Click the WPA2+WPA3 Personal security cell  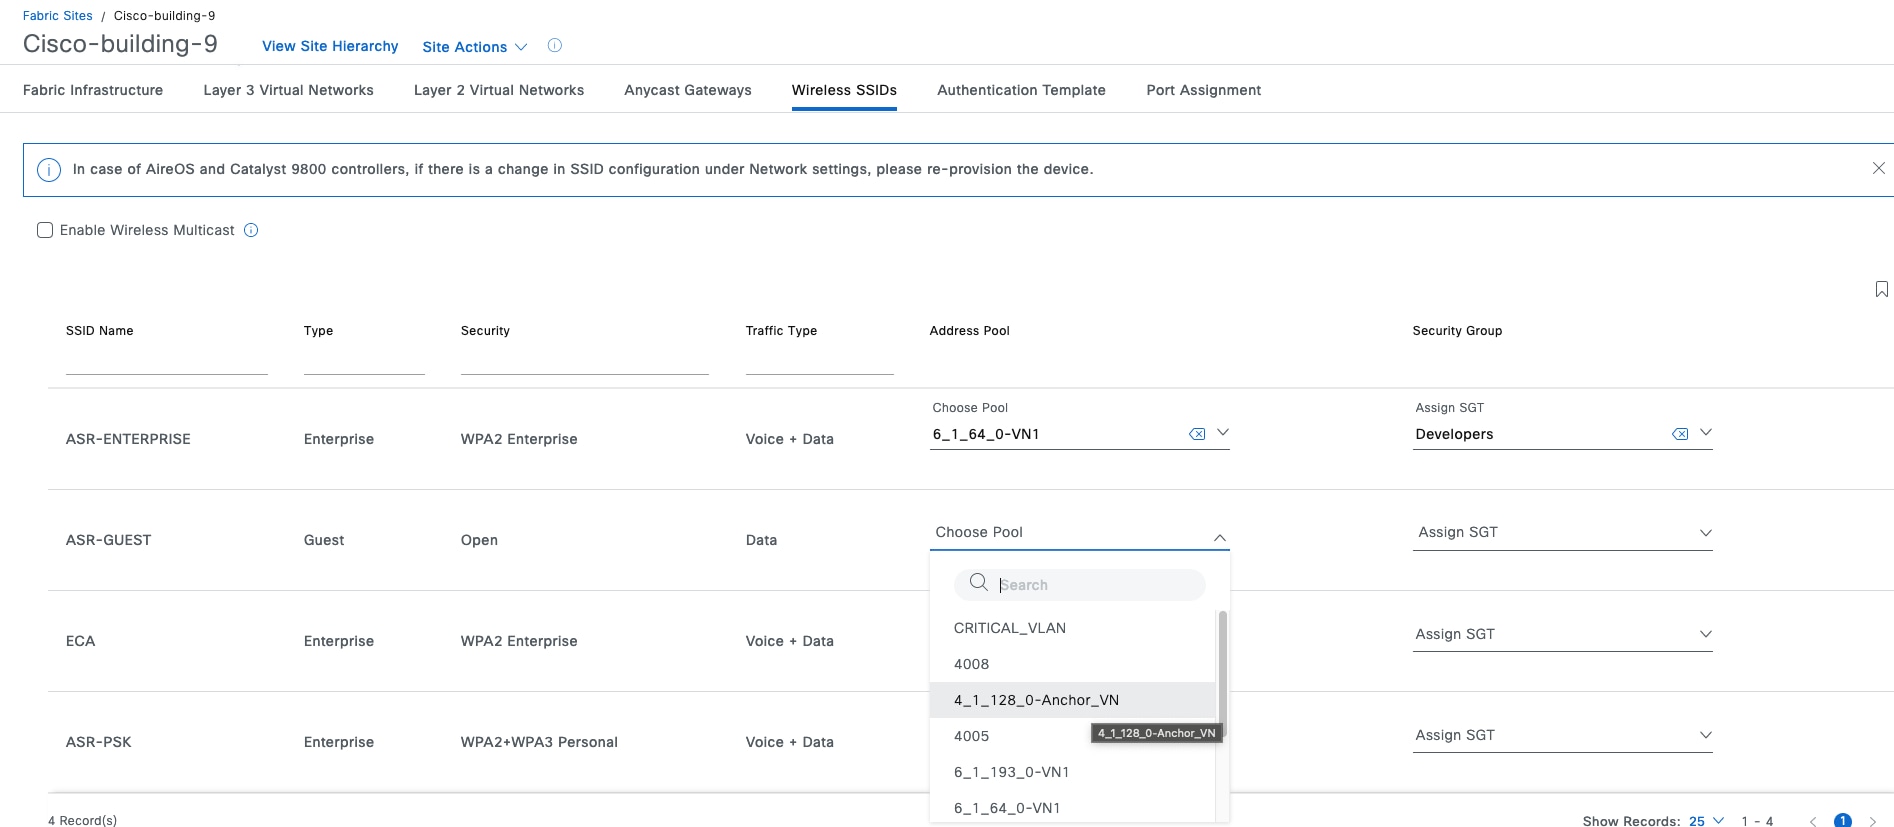(x=539, y=742)
